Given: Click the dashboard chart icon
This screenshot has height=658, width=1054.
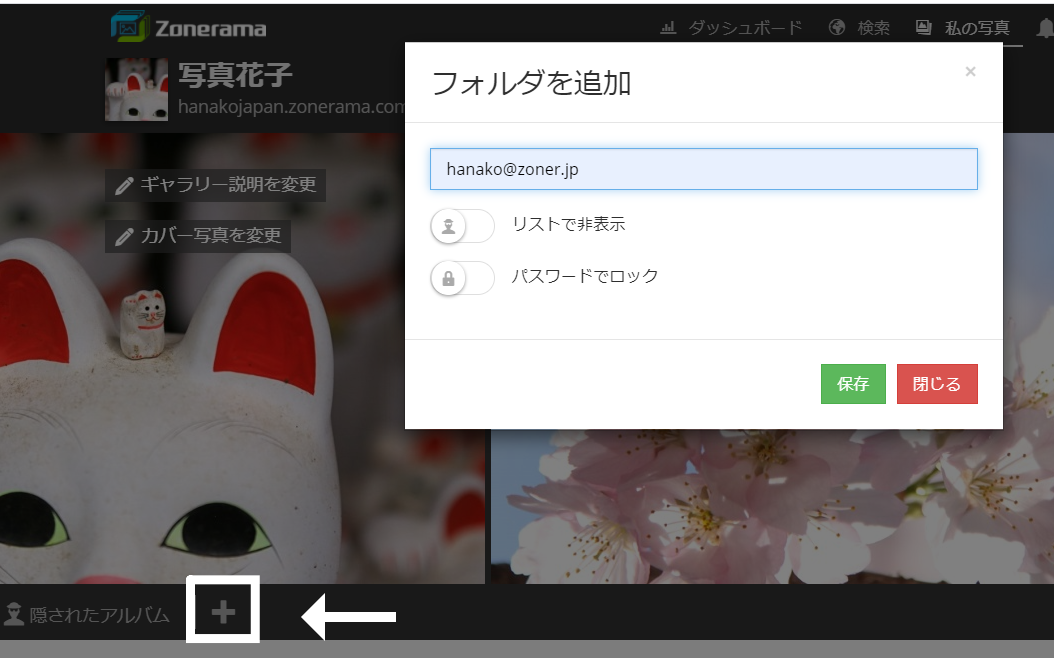Looking at the screenshot, I should tap(667, 28).
